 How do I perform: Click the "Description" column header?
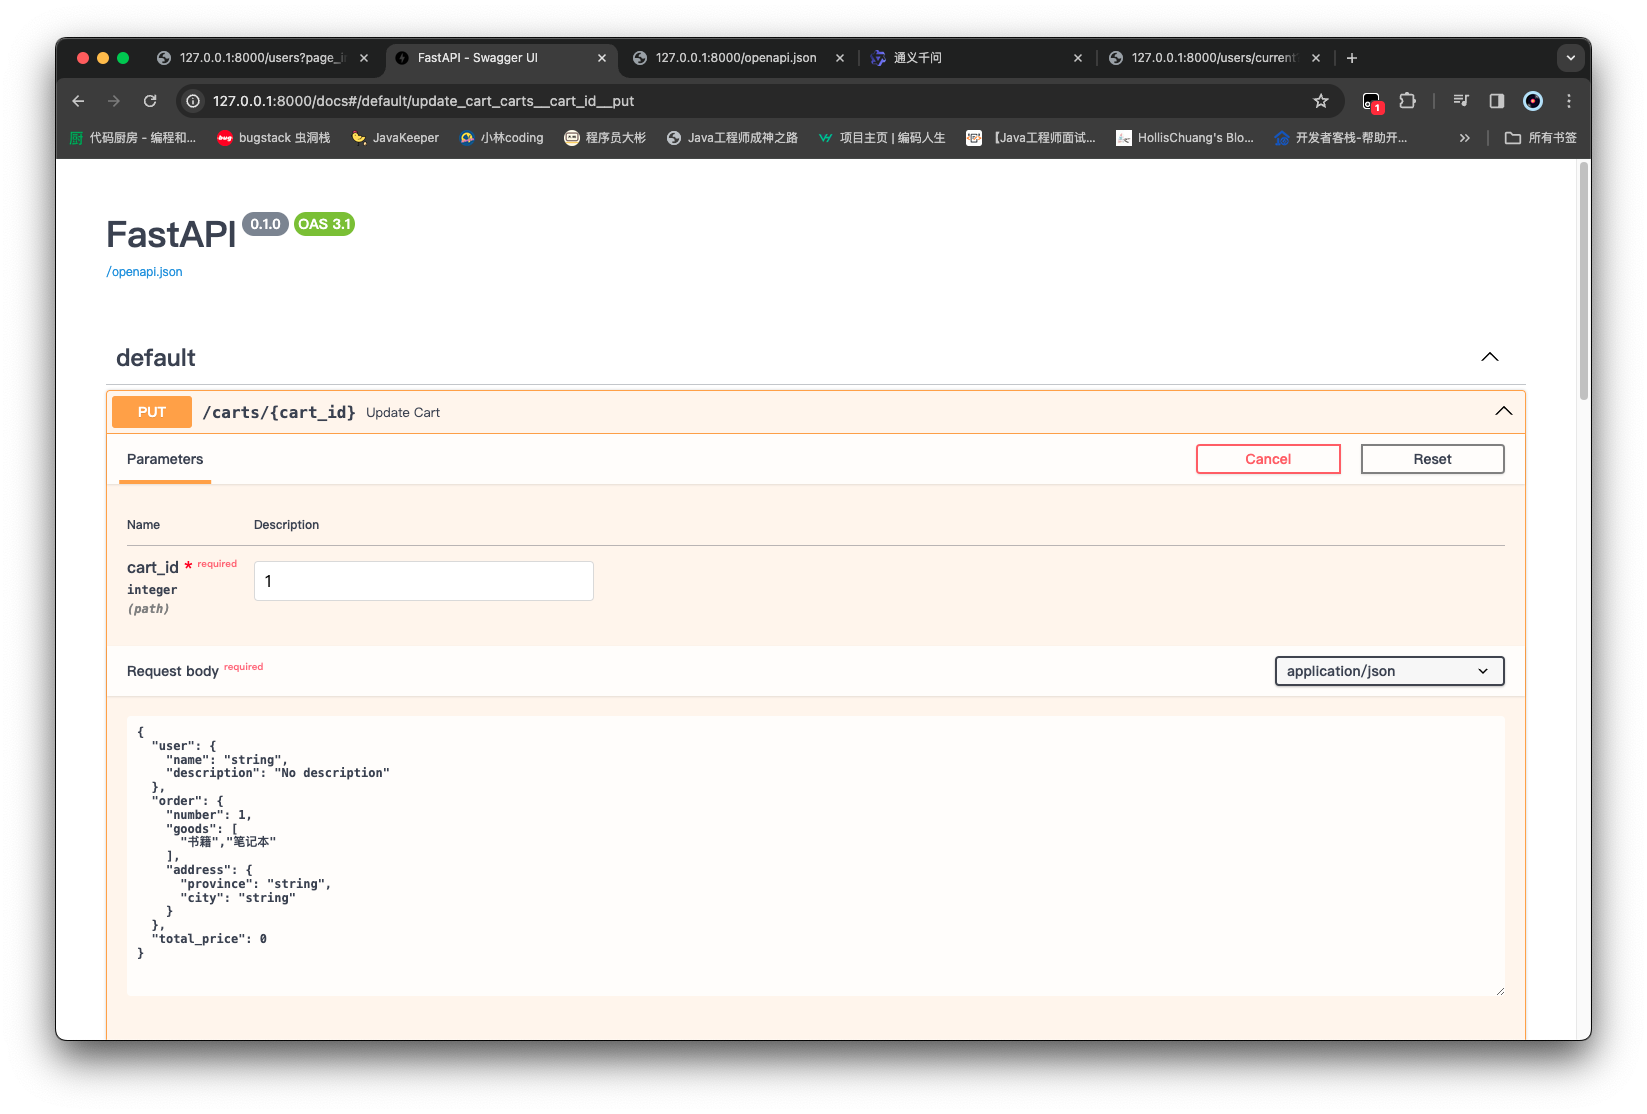(x=287, y=525)
